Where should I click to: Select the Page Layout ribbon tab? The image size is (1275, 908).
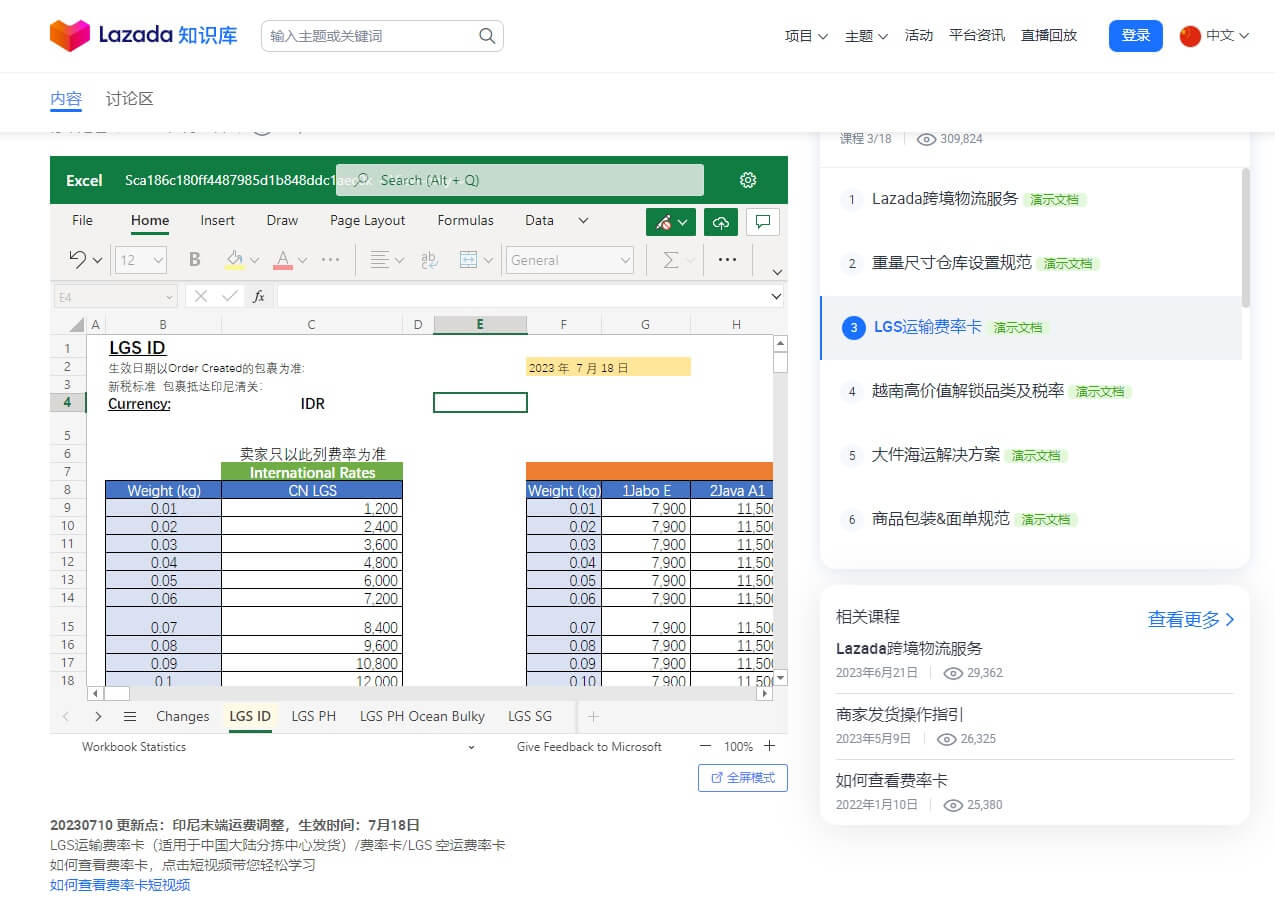point(368,220)
